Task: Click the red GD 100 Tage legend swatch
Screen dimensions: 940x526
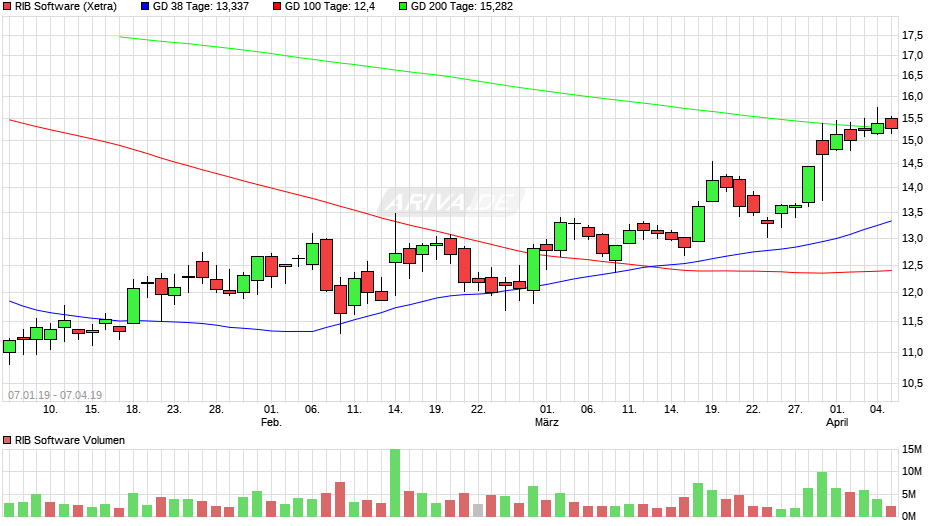Action: 276,7
